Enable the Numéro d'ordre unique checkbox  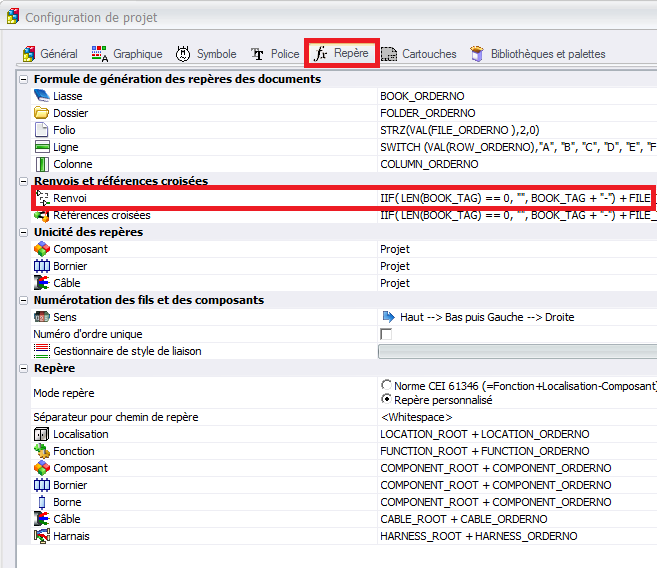click(x=386, y=334)
